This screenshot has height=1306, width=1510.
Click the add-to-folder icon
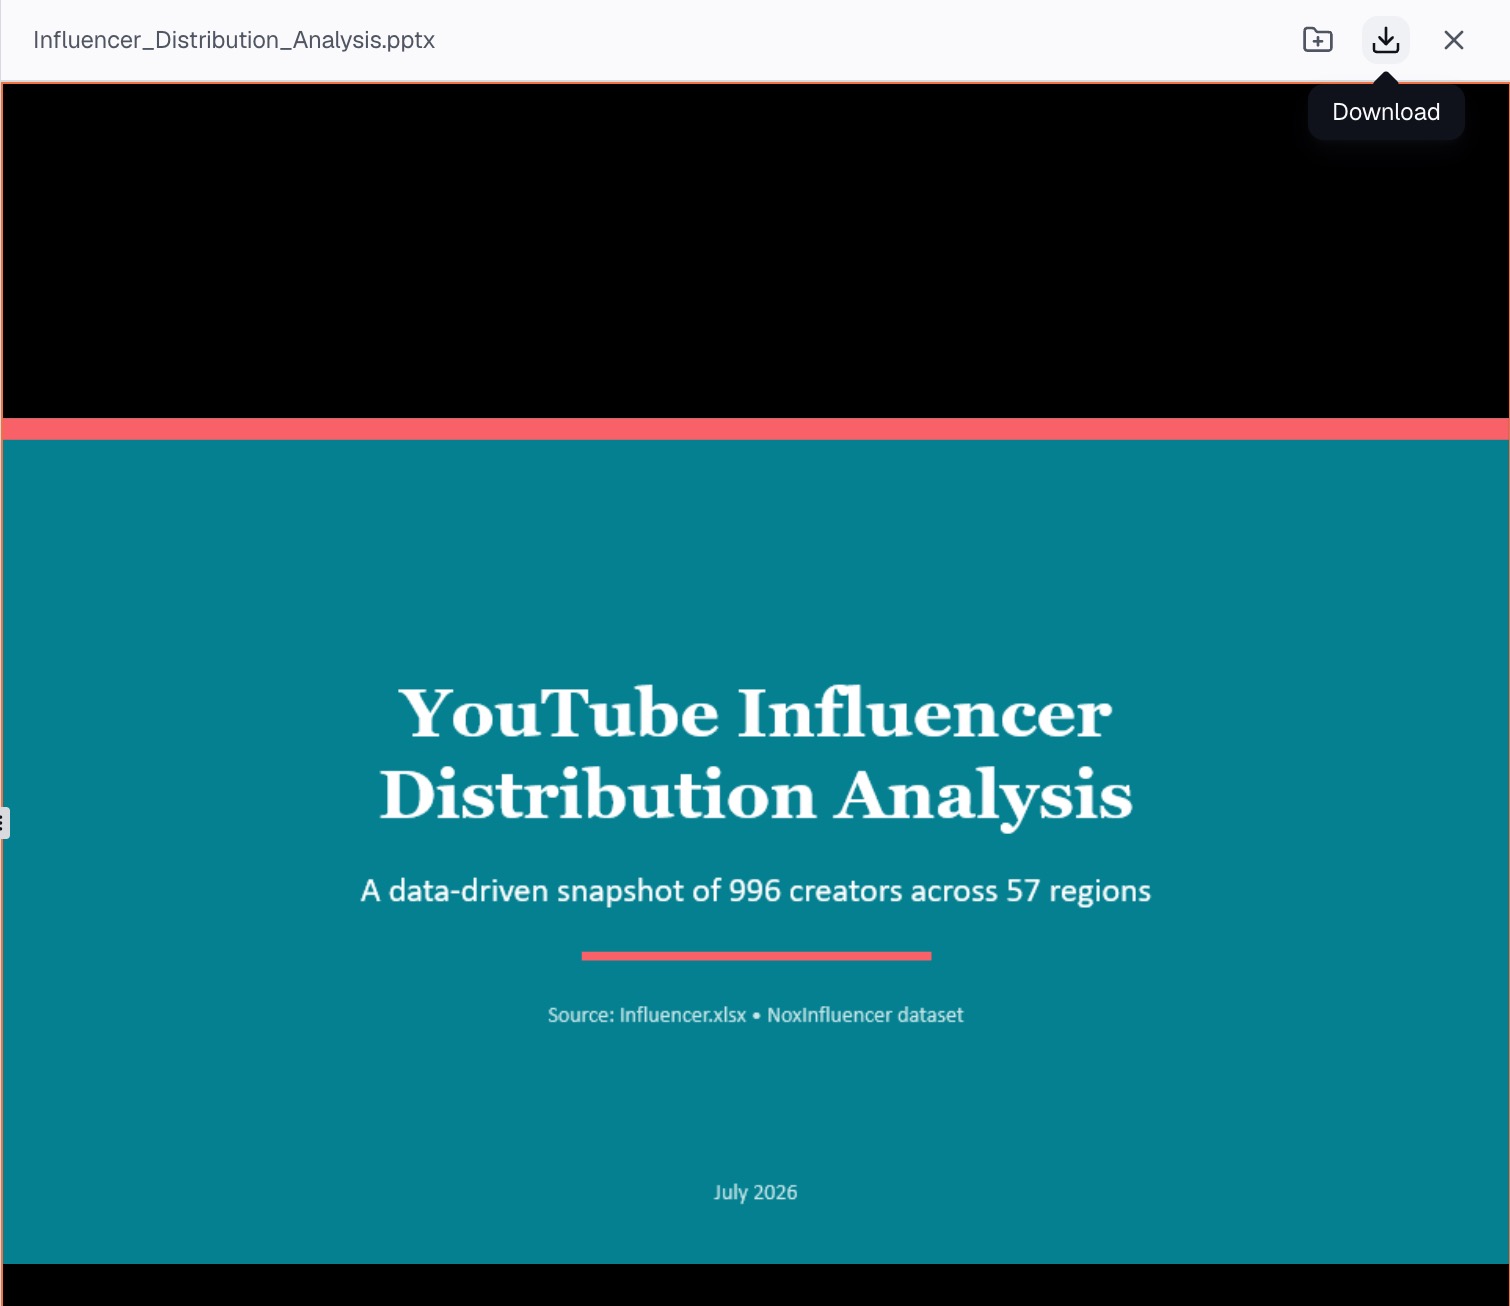[1317, 40]
